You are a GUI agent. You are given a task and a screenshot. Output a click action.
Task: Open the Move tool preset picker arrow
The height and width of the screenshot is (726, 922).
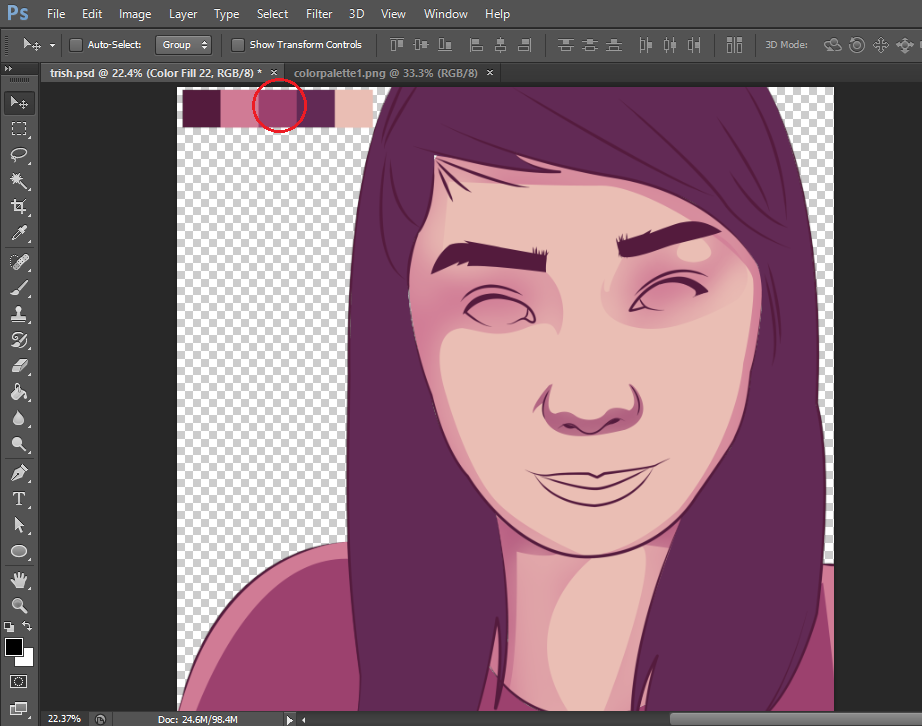point(52,45)
